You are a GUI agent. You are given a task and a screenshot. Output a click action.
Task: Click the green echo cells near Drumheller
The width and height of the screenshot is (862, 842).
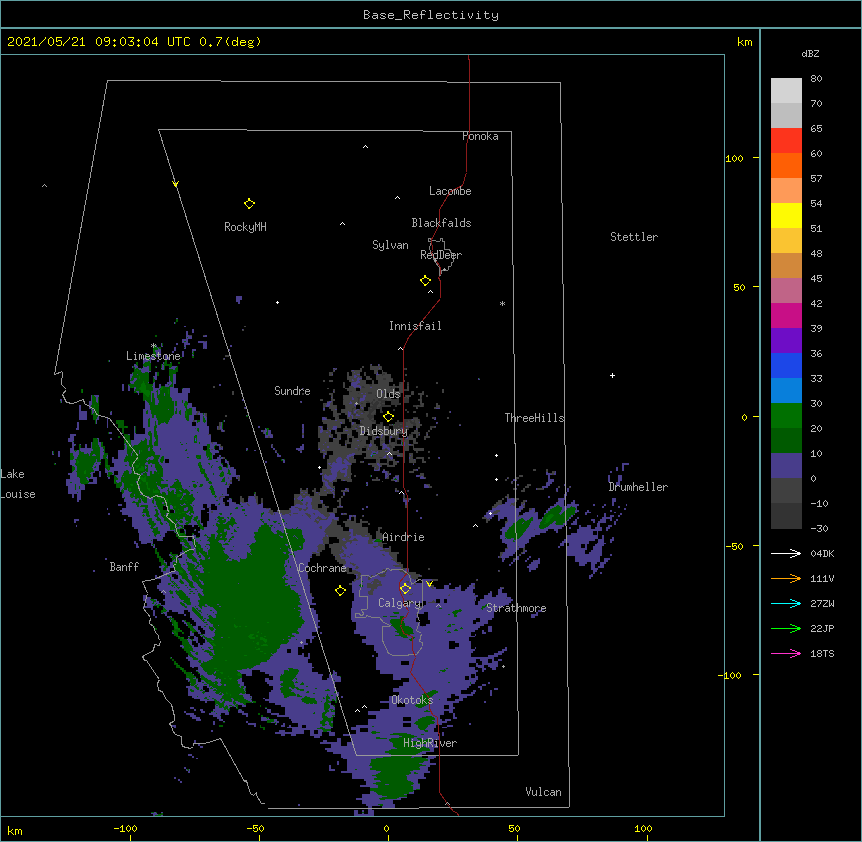[539, 521]
